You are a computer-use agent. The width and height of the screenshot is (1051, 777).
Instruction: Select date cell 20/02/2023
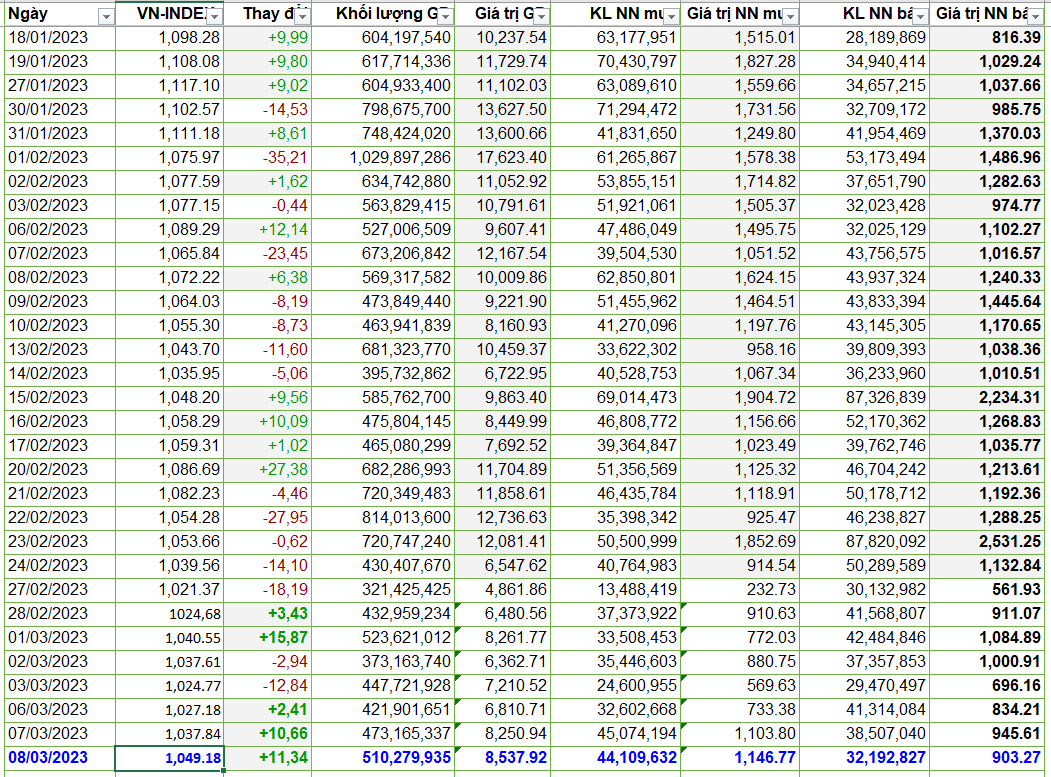[60, 469]
